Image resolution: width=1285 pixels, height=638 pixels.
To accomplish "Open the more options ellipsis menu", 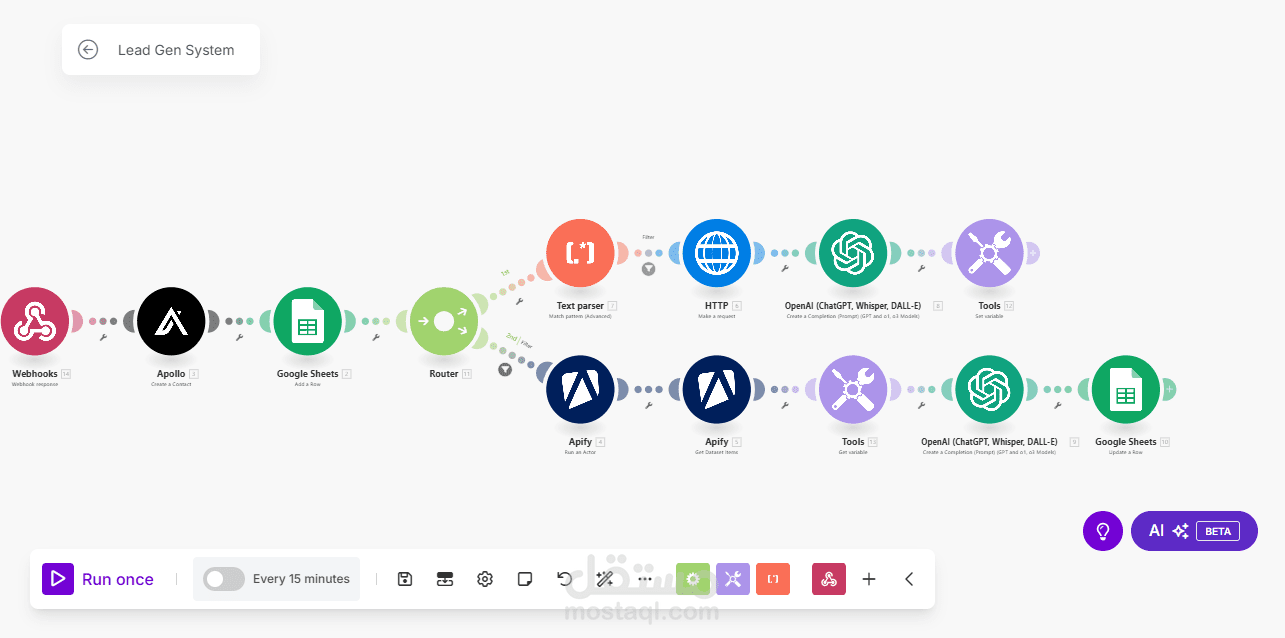I will click(644, 579).
